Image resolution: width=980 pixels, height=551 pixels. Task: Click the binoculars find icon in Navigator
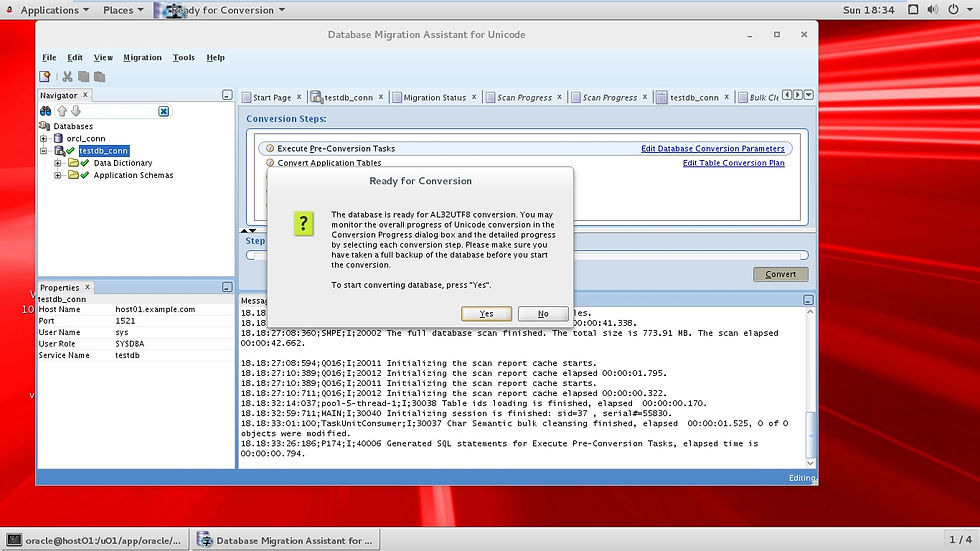[x=46, y=111]
